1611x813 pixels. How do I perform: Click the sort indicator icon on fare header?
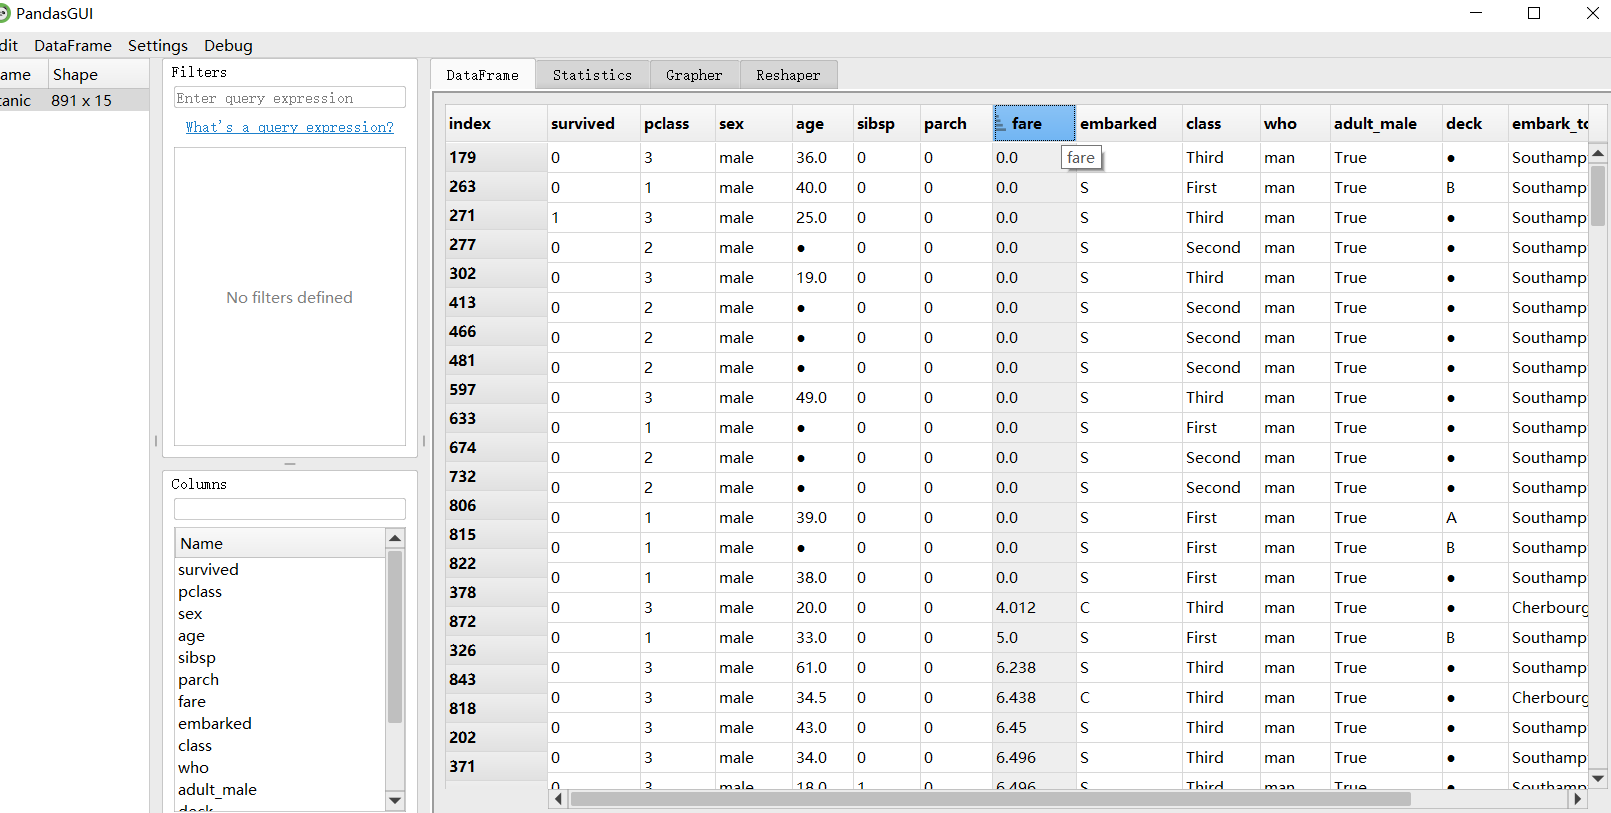[1001, 124]
